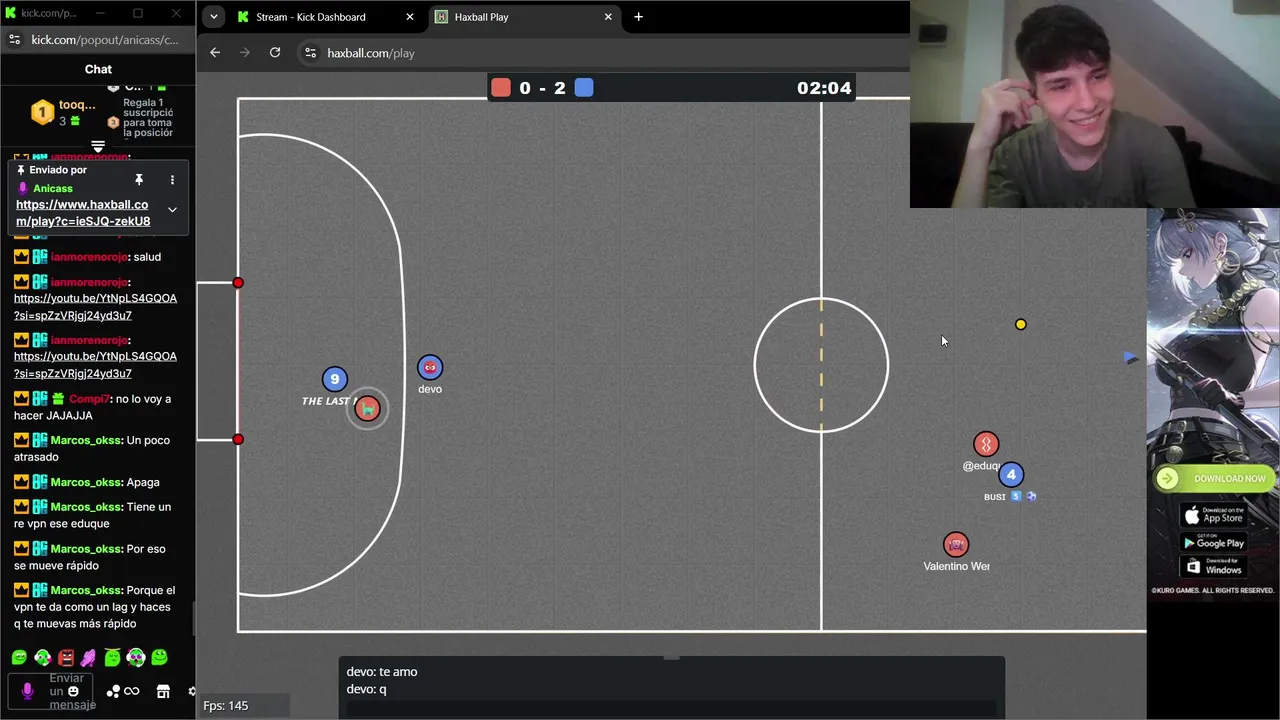Click the Kick favicon in popout title bar
This screenshot has width=1280, height=720.
(x=11, y=13)
